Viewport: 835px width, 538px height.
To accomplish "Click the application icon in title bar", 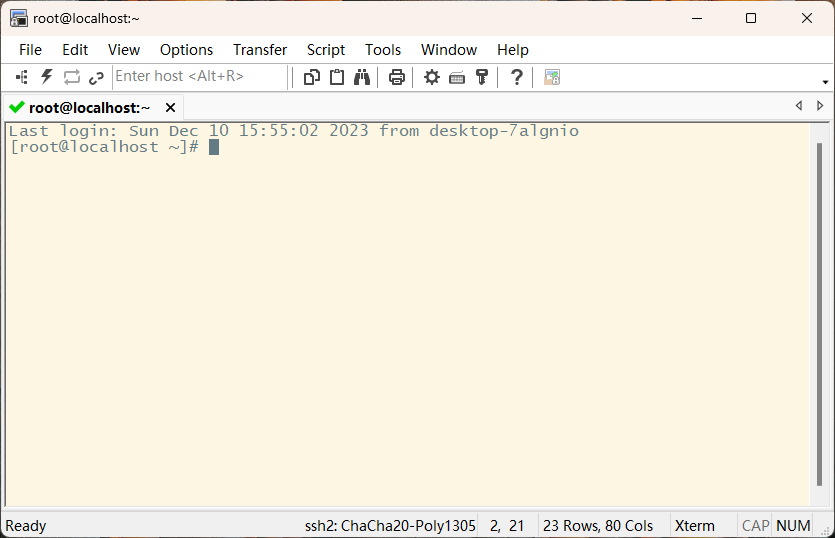I will [x=19, y=18].
